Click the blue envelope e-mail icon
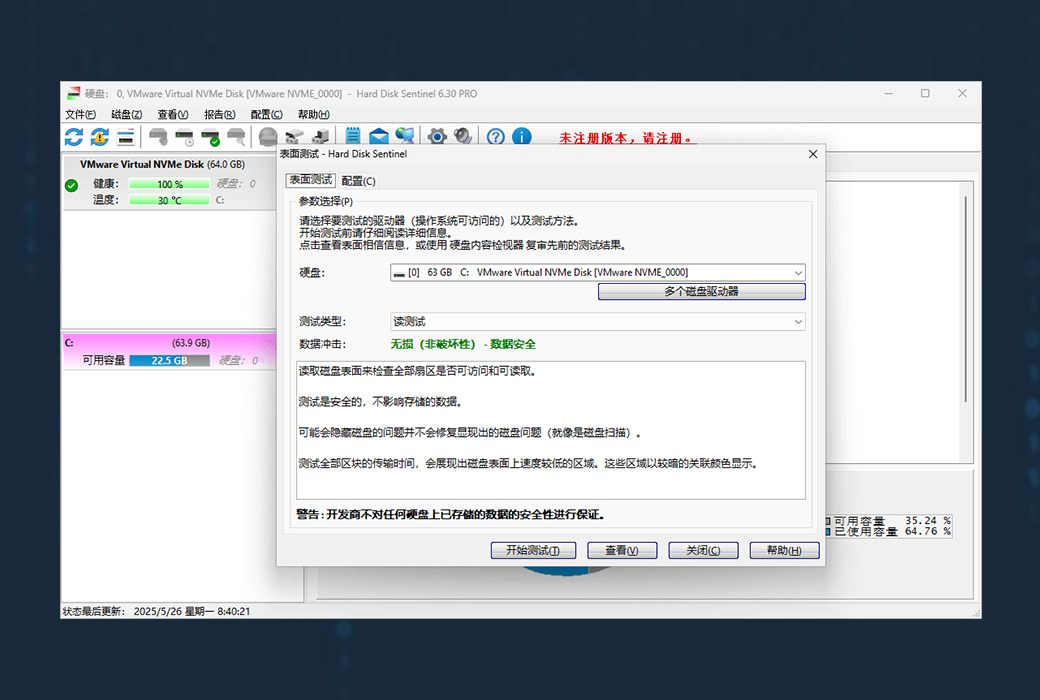This screenshot has width=1040, height=700. tap(379, 137)
